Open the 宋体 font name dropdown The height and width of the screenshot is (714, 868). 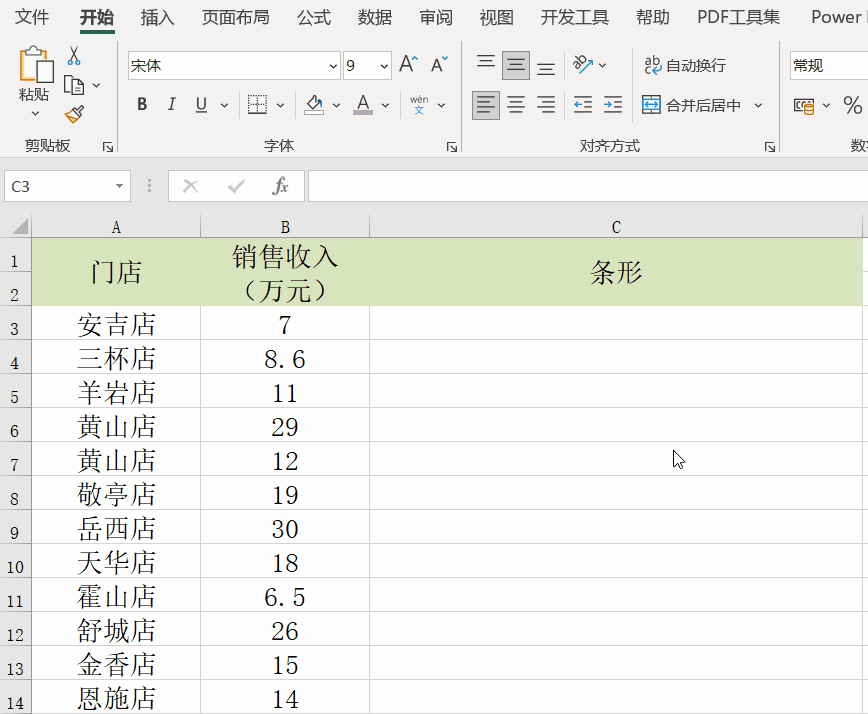(x=333, y=66)
